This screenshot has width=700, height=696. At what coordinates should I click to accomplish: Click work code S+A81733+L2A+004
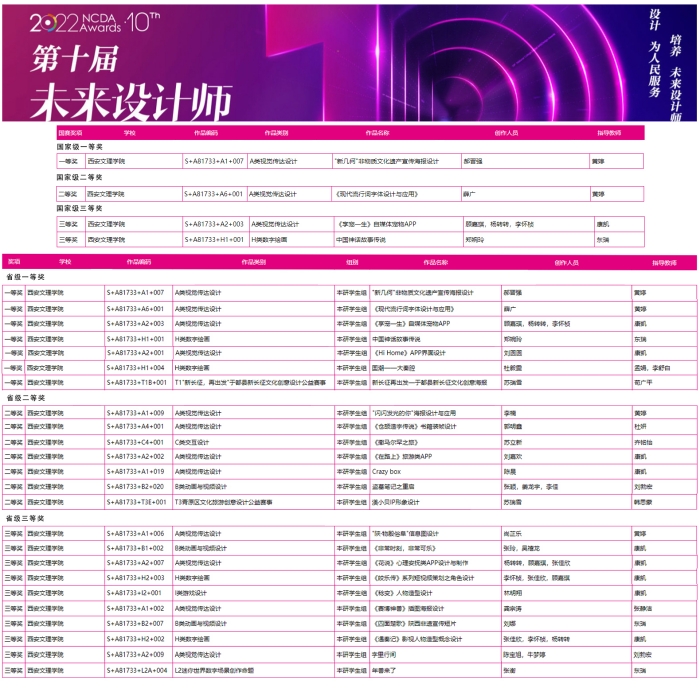tap(137, 670)
